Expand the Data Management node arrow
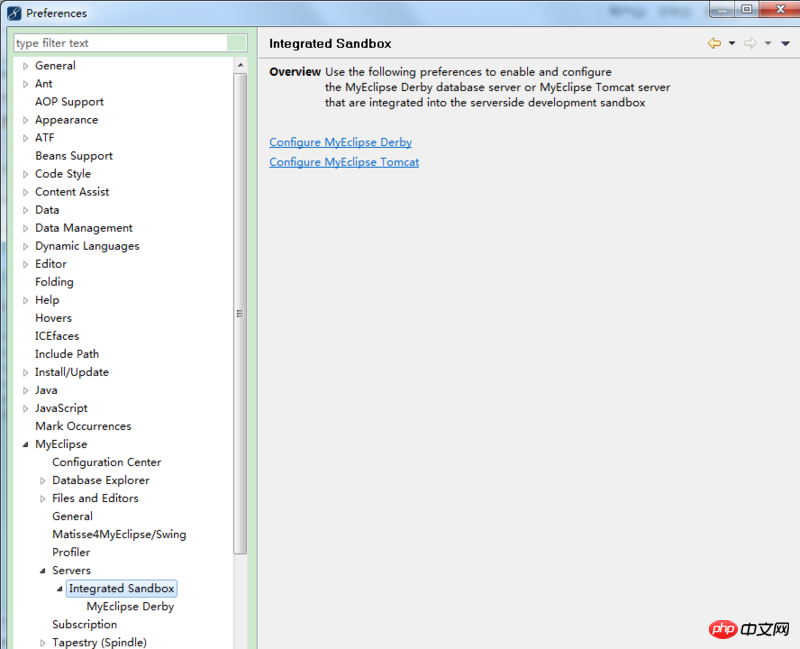 coord(26,228)
